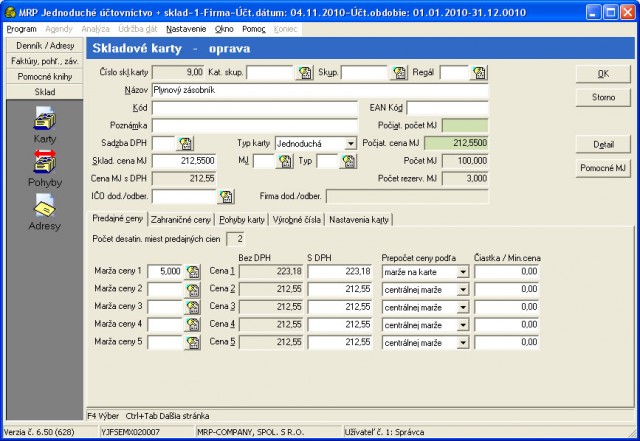Switch to Zahraničné ceny tab

coord(181,219)
